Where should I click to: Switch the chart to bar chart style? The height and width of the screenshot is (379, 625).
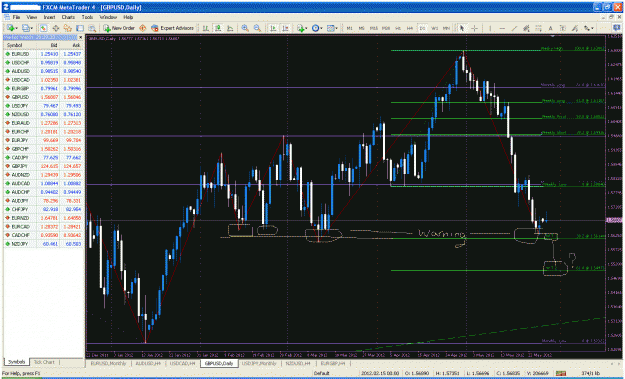[x=206, y=28]
